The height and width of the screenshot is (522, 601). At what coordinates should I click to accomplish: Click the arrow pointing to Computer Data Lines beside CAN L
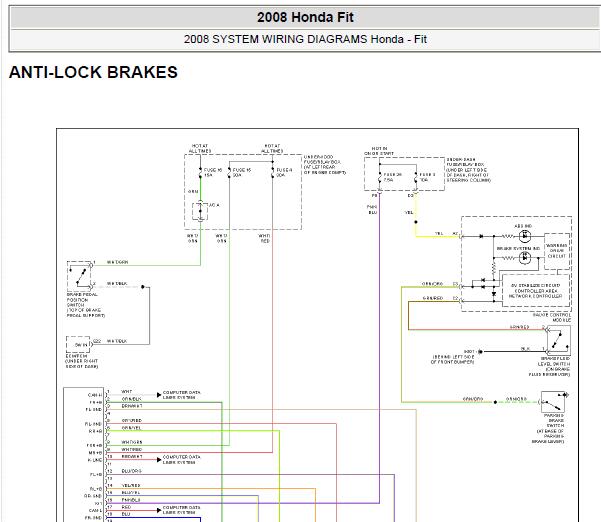159,510
